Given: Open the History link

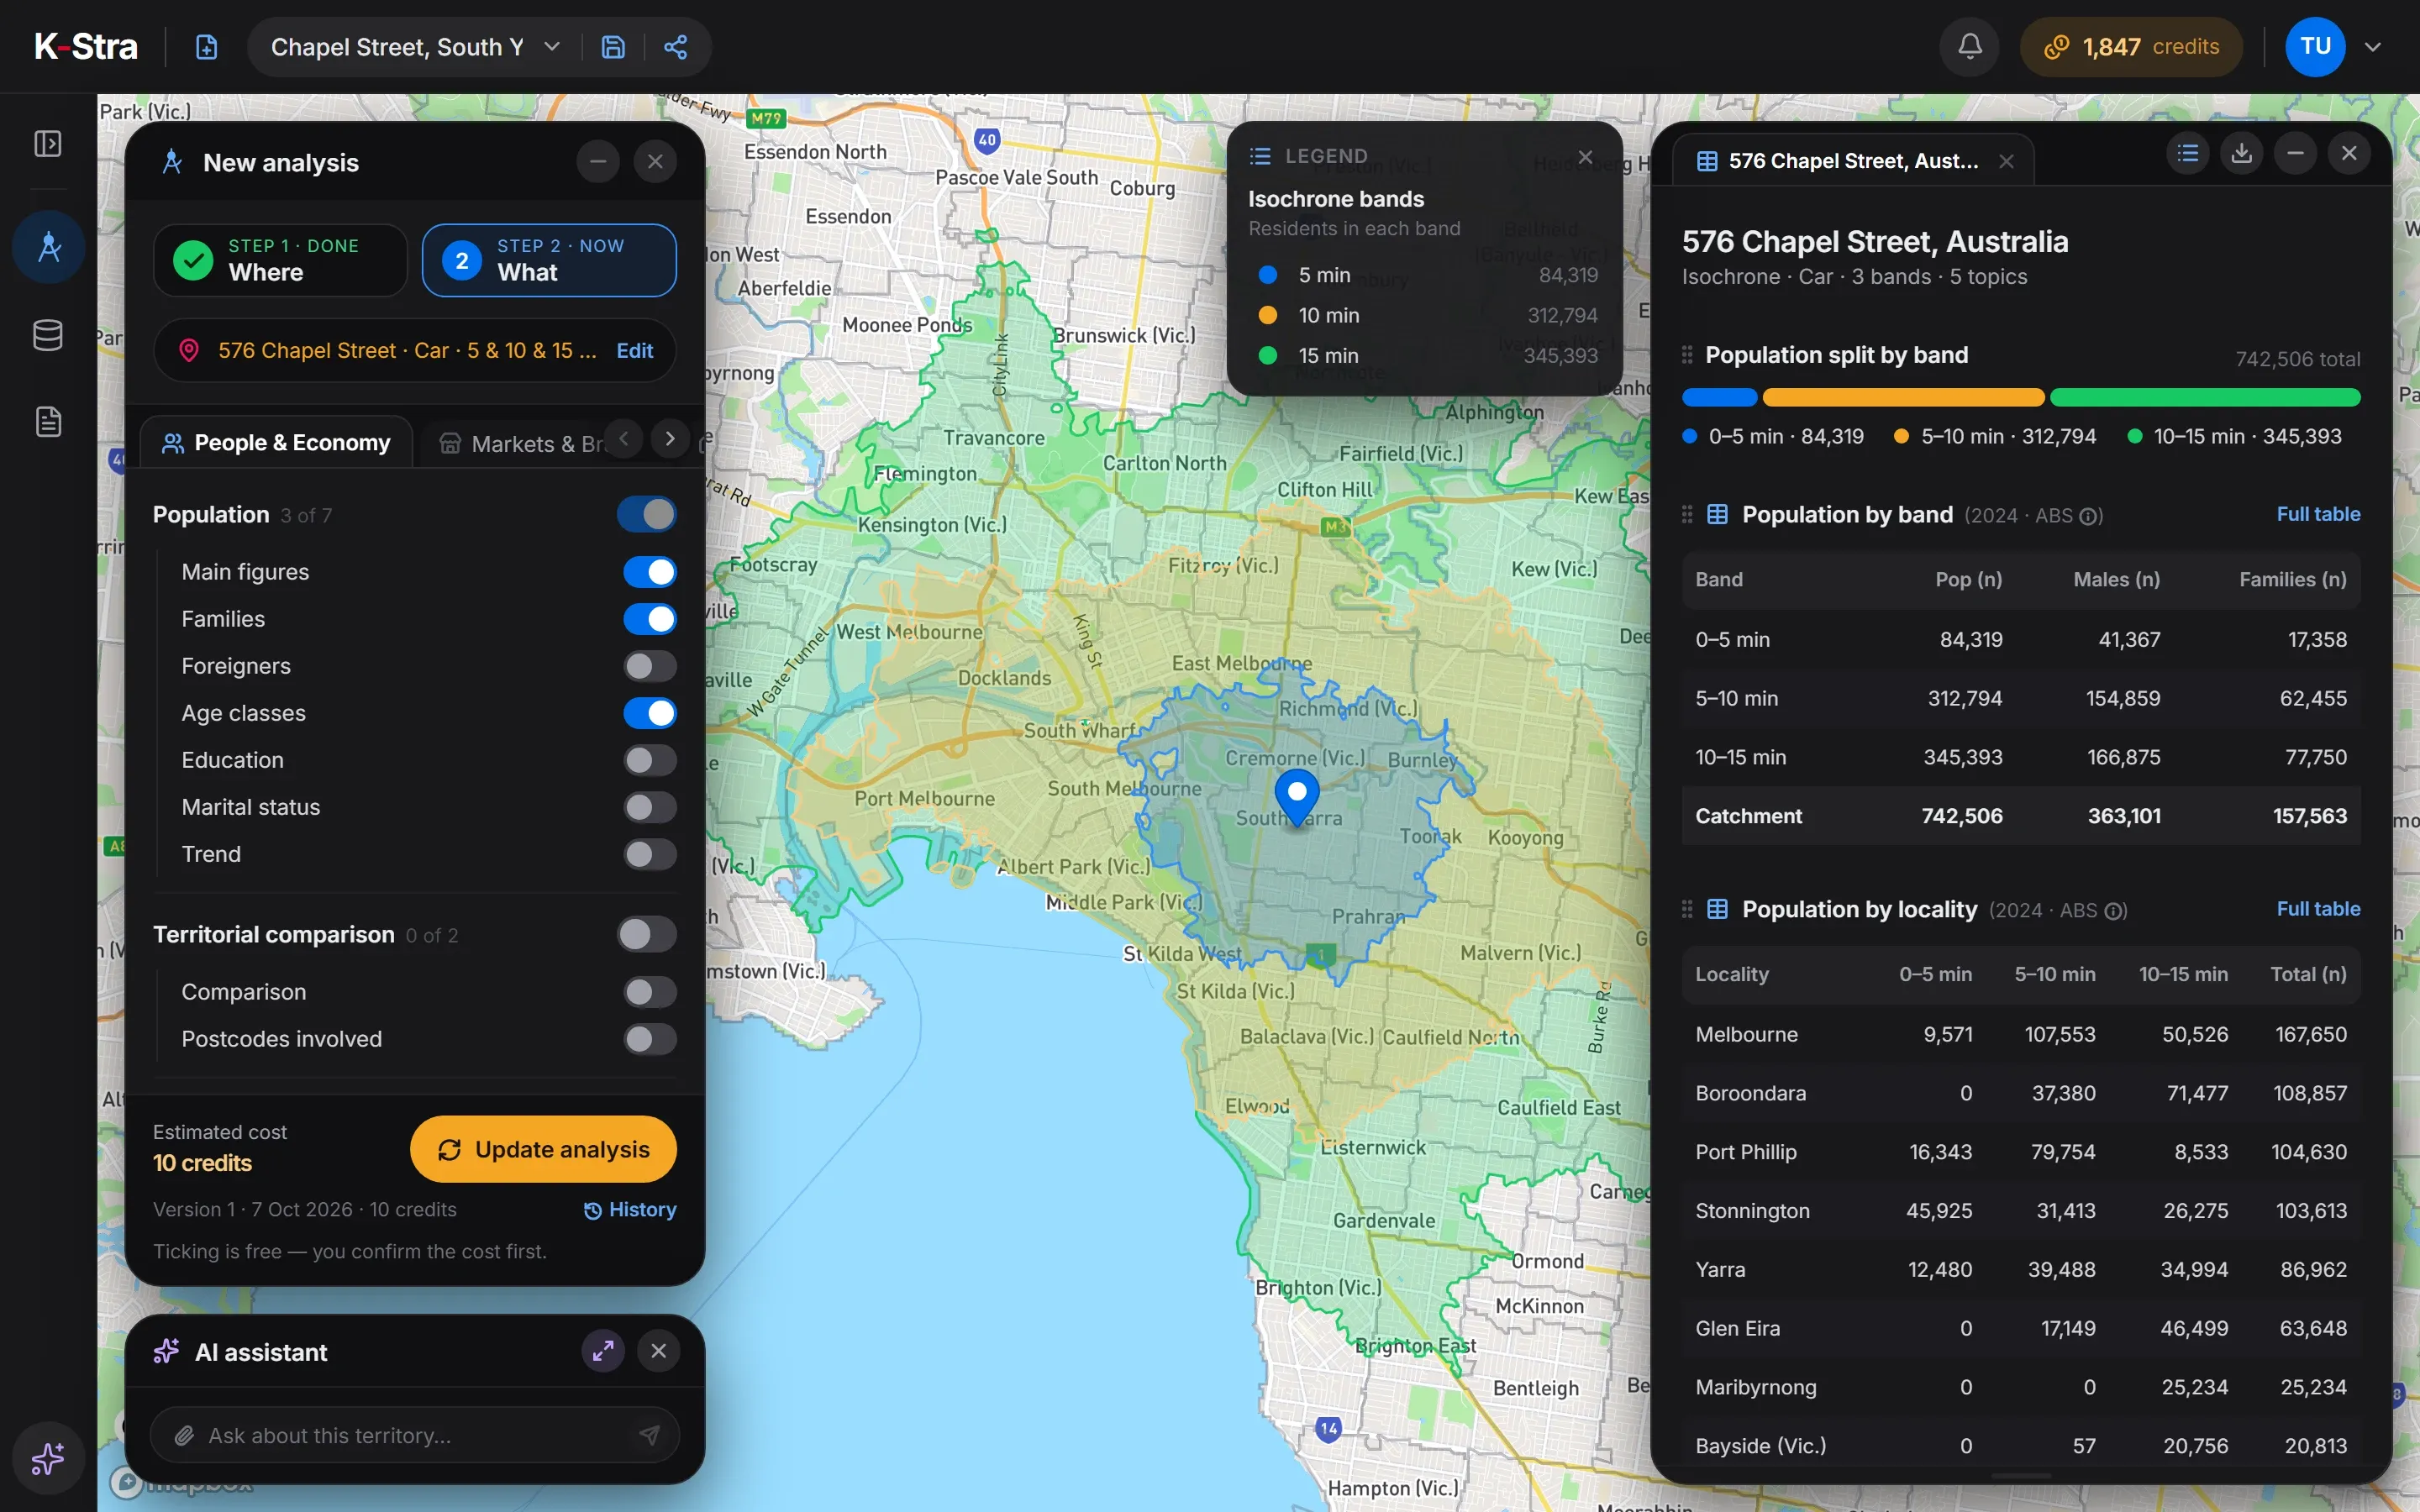Looking at the screenshot, I should [x=630, y=1210].
